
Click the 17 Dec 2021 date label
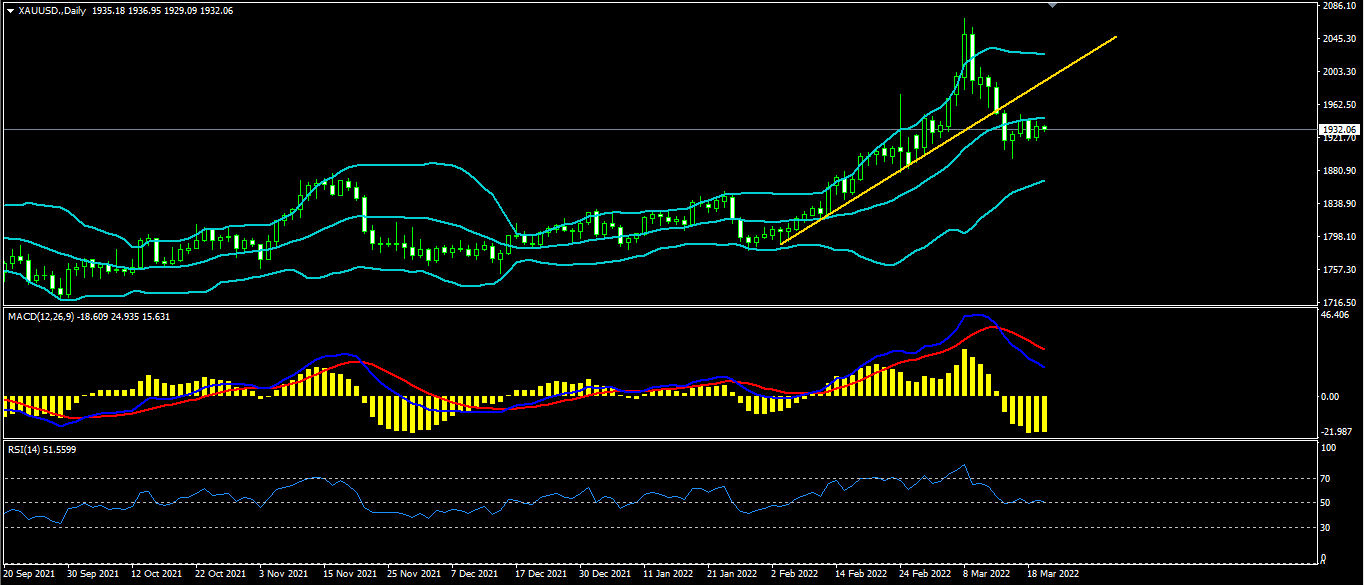pos(539,575)
